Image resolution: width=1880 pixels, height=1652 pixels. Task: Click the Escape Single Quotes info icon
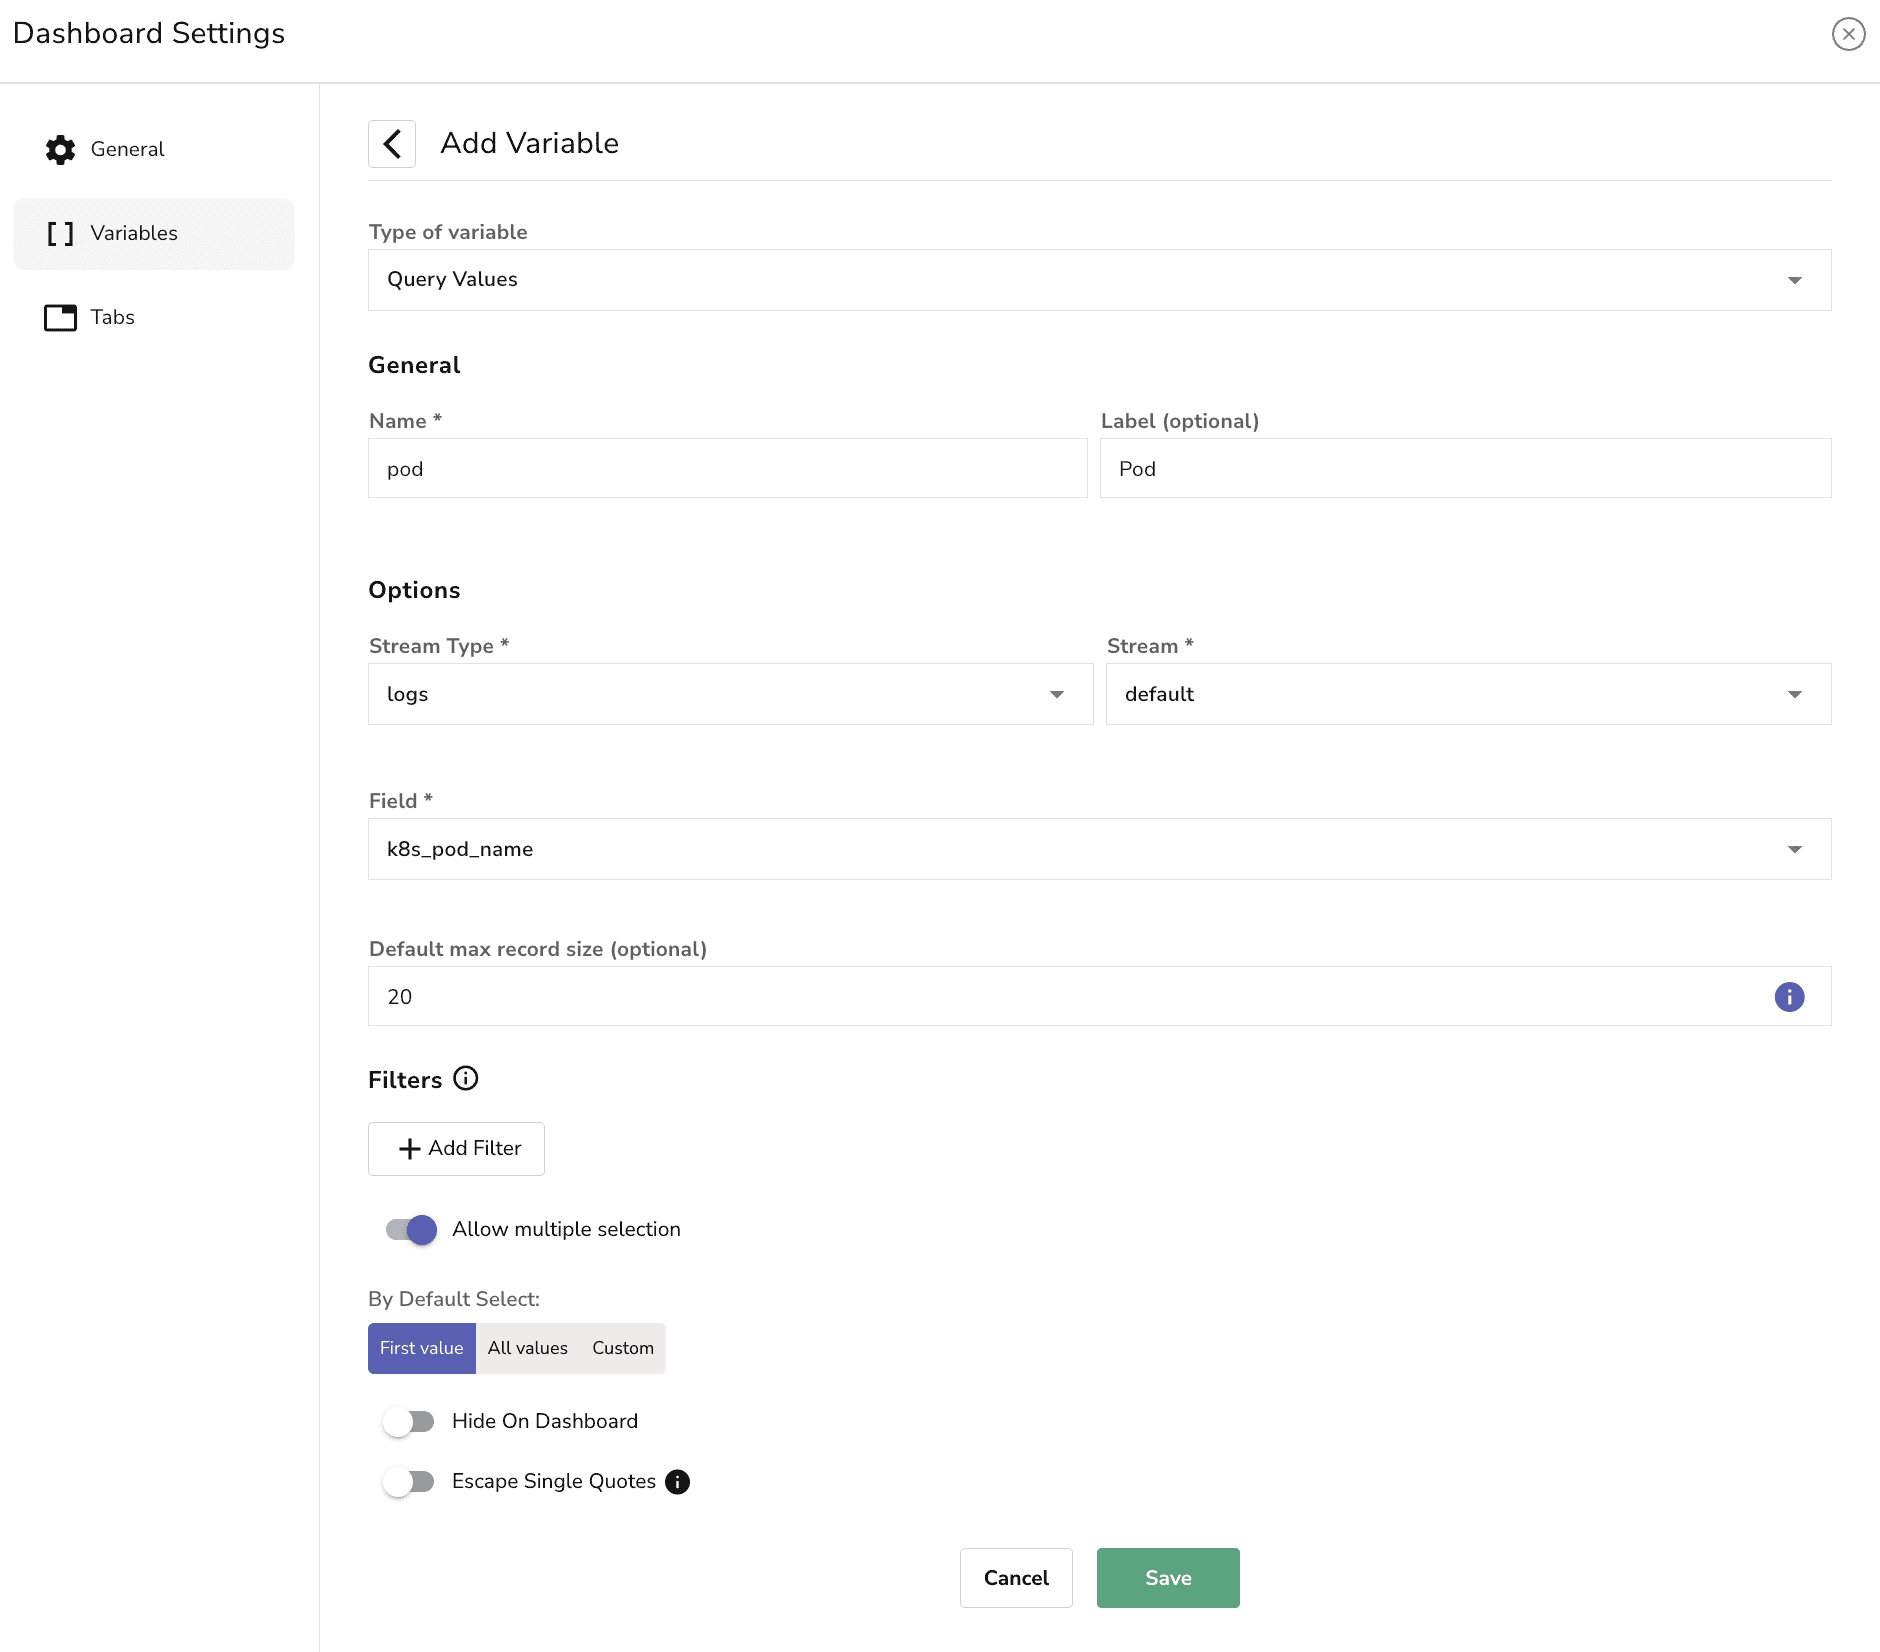click(676, 1482)
